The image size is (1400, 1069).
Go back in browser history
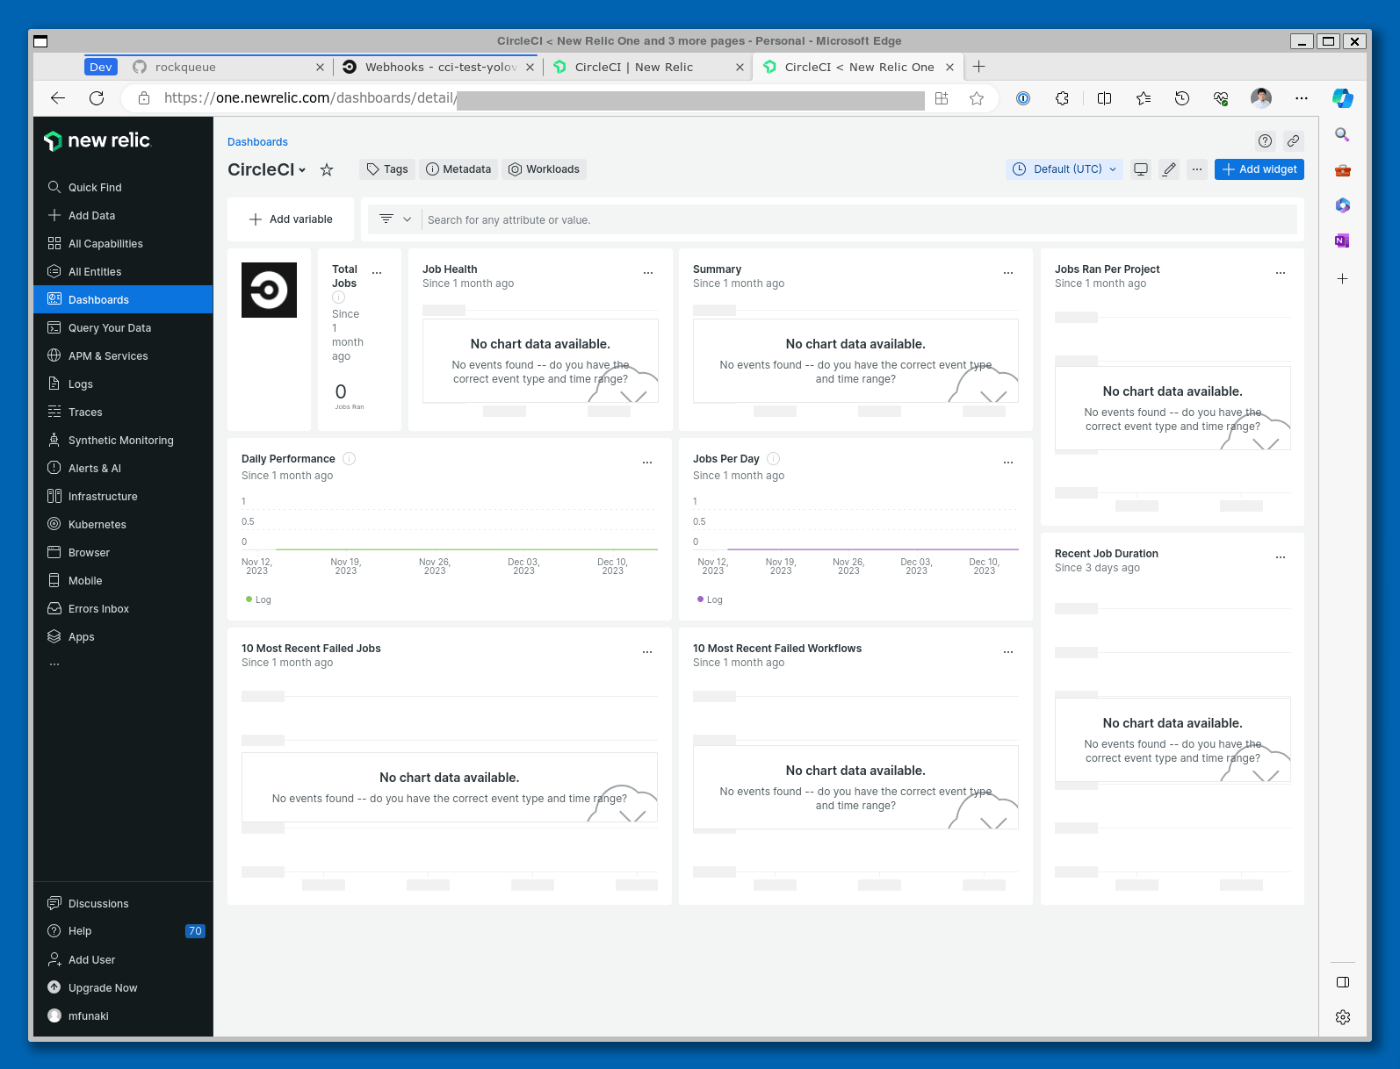pos(57,98)
